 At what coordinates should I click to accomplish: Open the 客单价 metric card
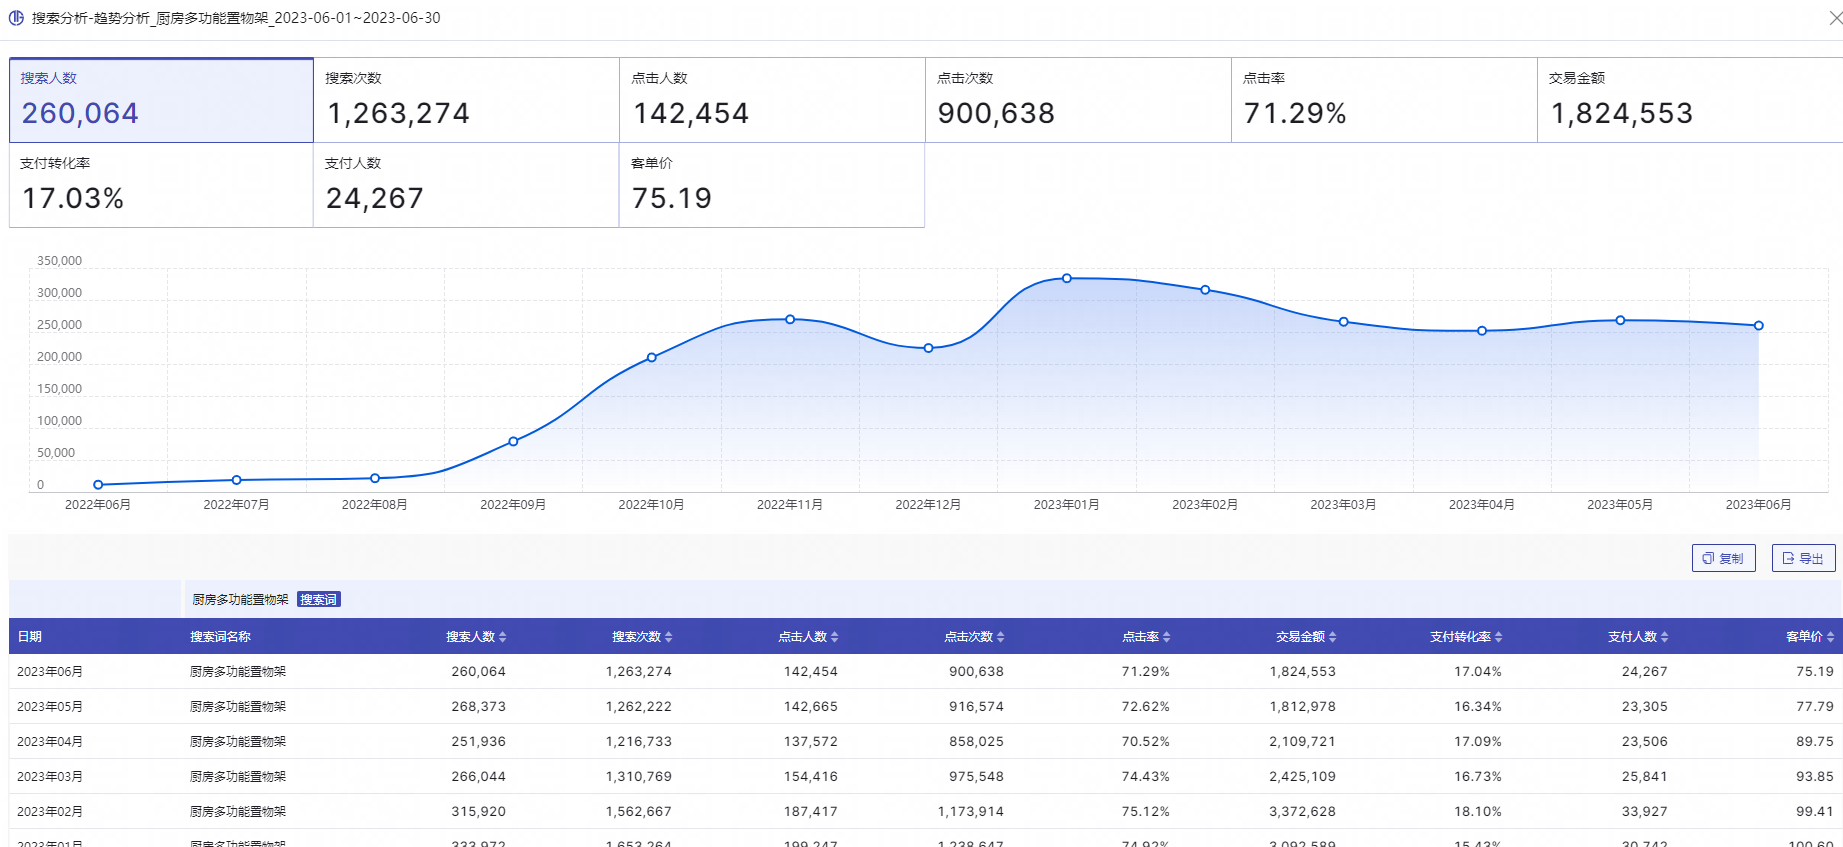click(771, 185)
